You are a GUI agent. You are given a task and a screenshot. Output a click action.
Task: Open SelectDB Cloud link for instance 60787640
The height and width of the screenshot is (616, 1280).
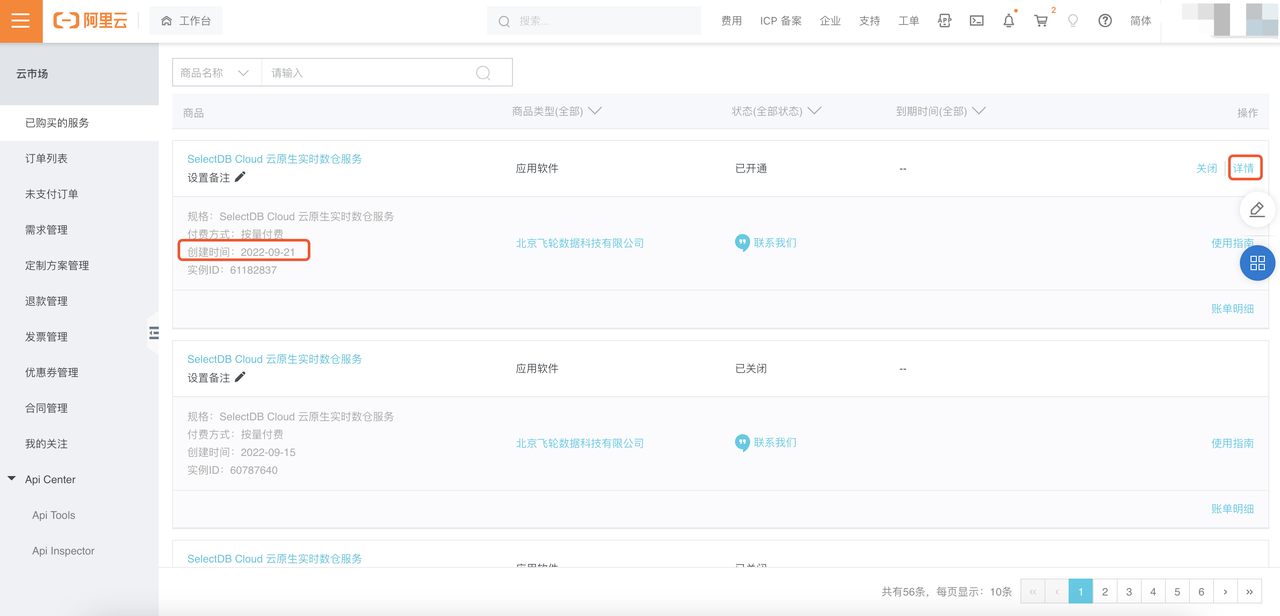275,359
